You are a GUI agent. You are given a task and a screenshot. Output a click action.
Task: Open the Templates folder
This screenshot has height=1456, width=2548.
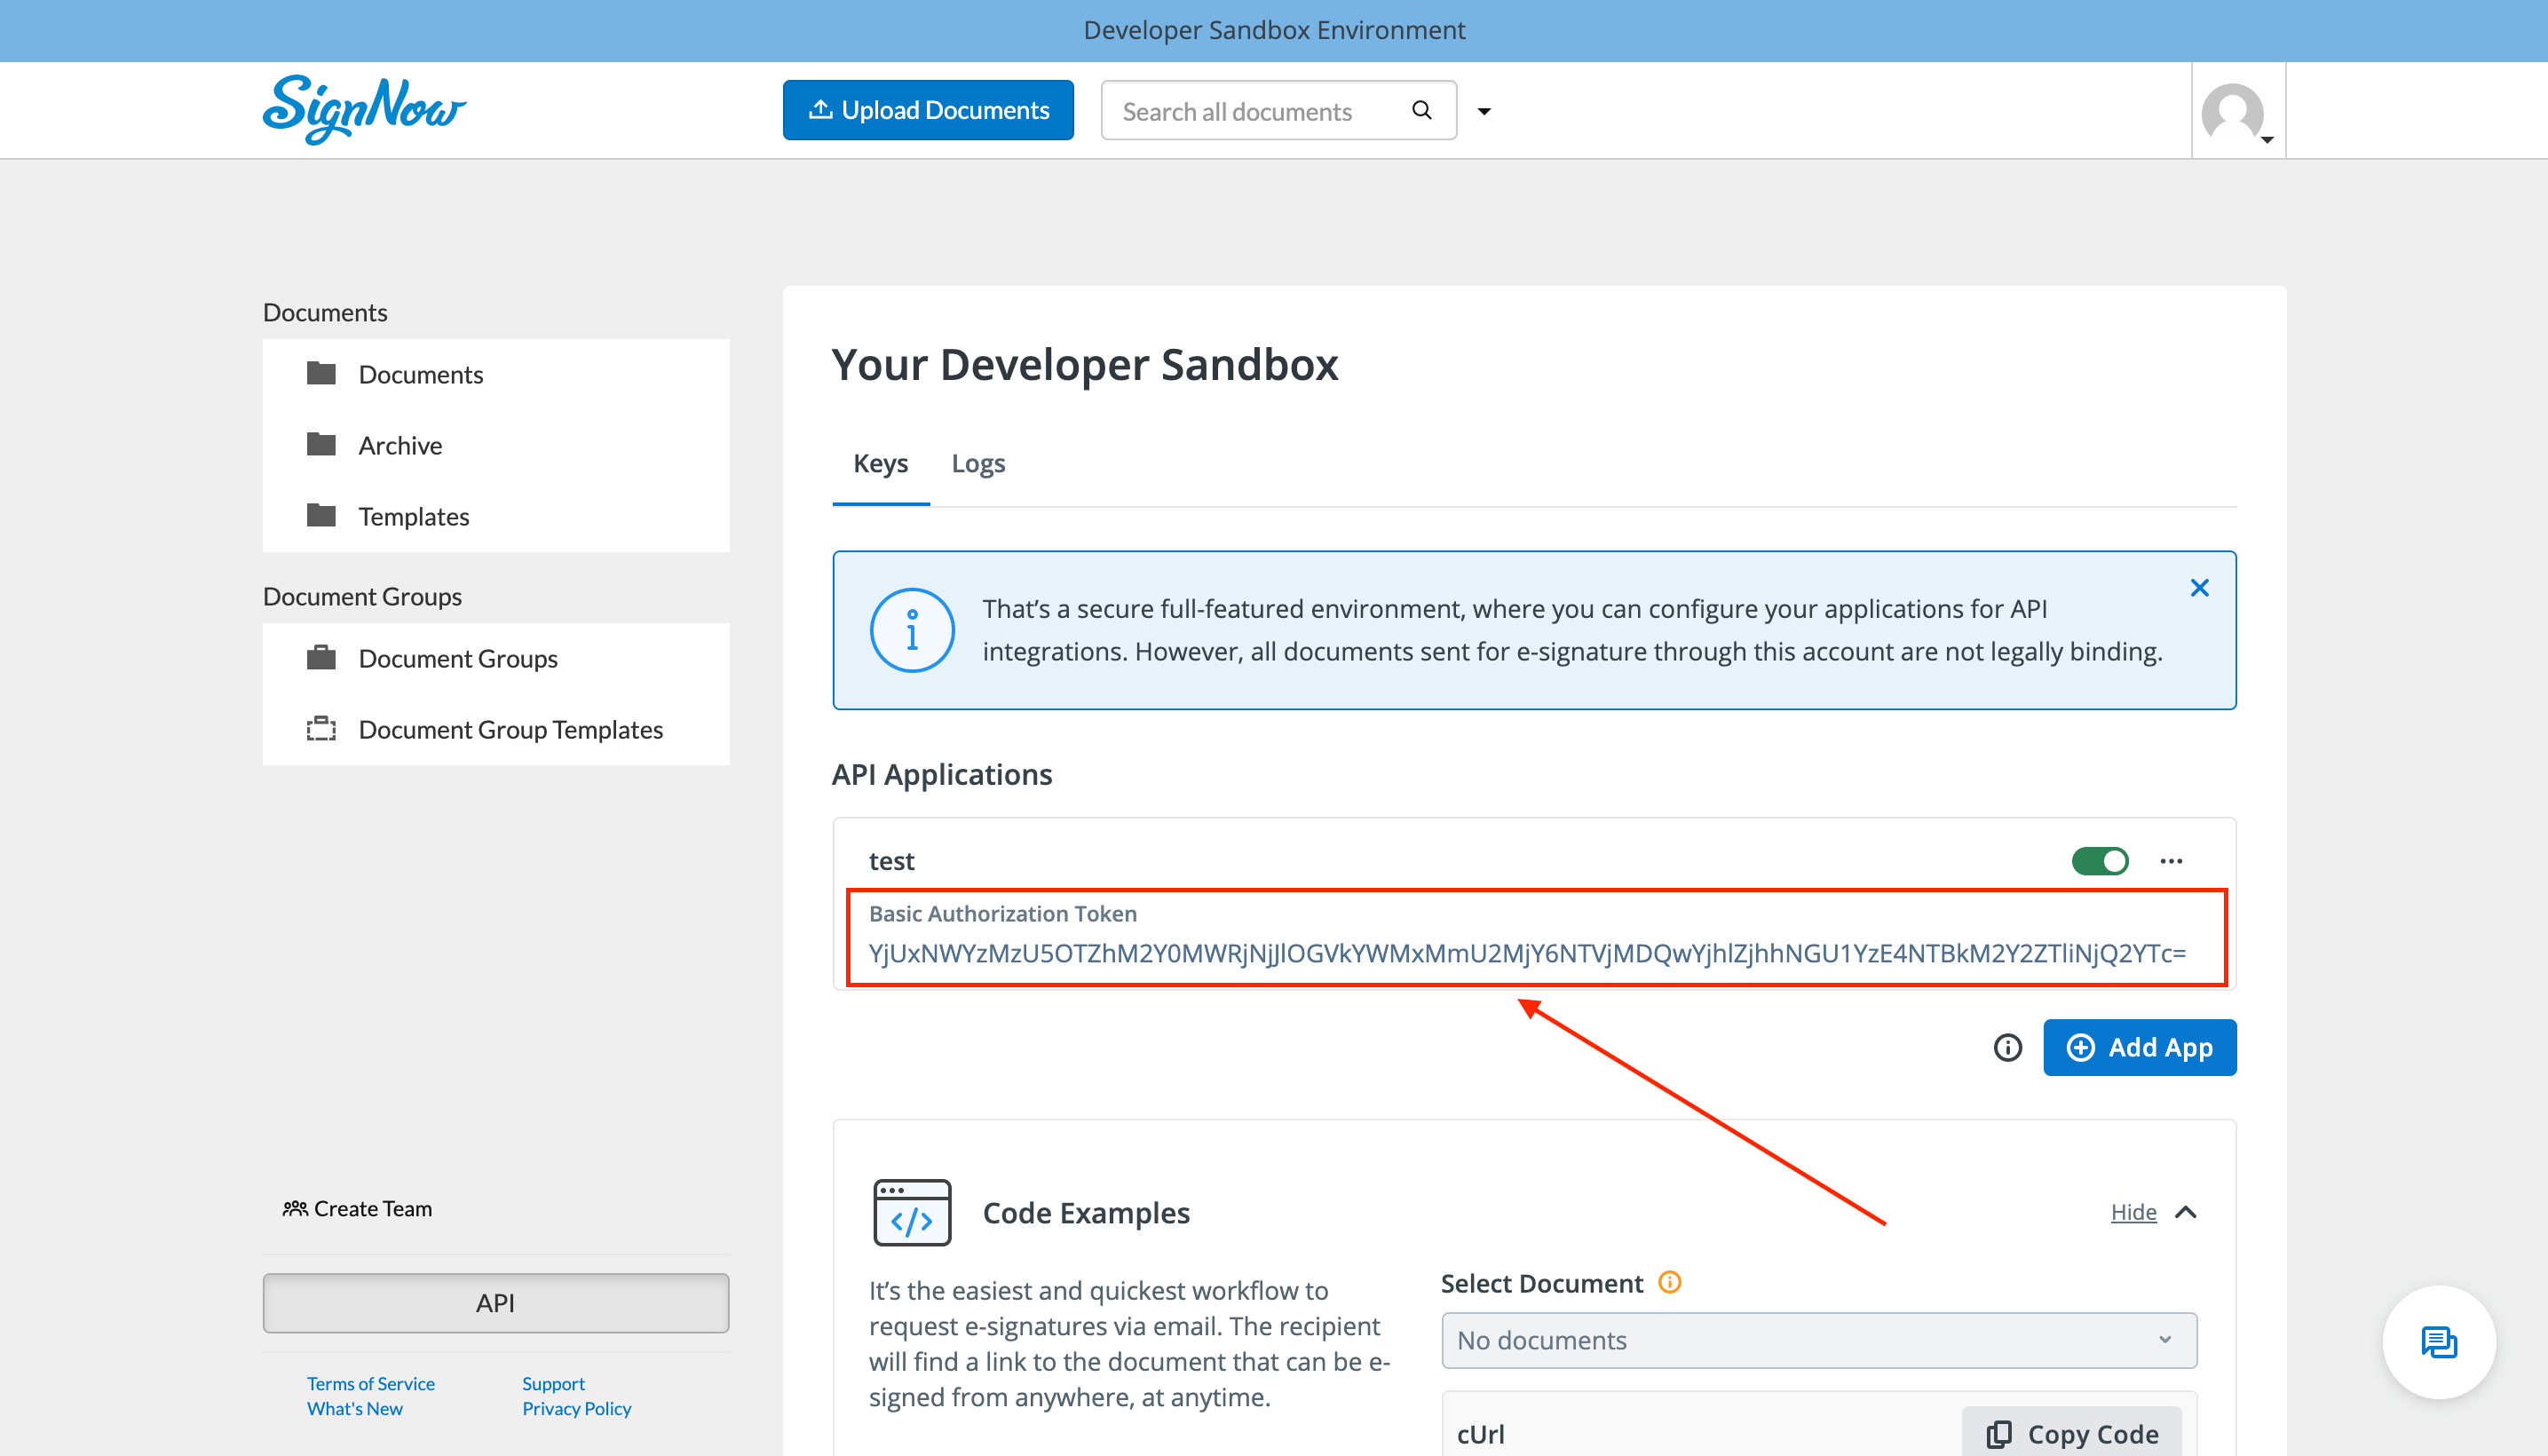[x=496, y=516]
